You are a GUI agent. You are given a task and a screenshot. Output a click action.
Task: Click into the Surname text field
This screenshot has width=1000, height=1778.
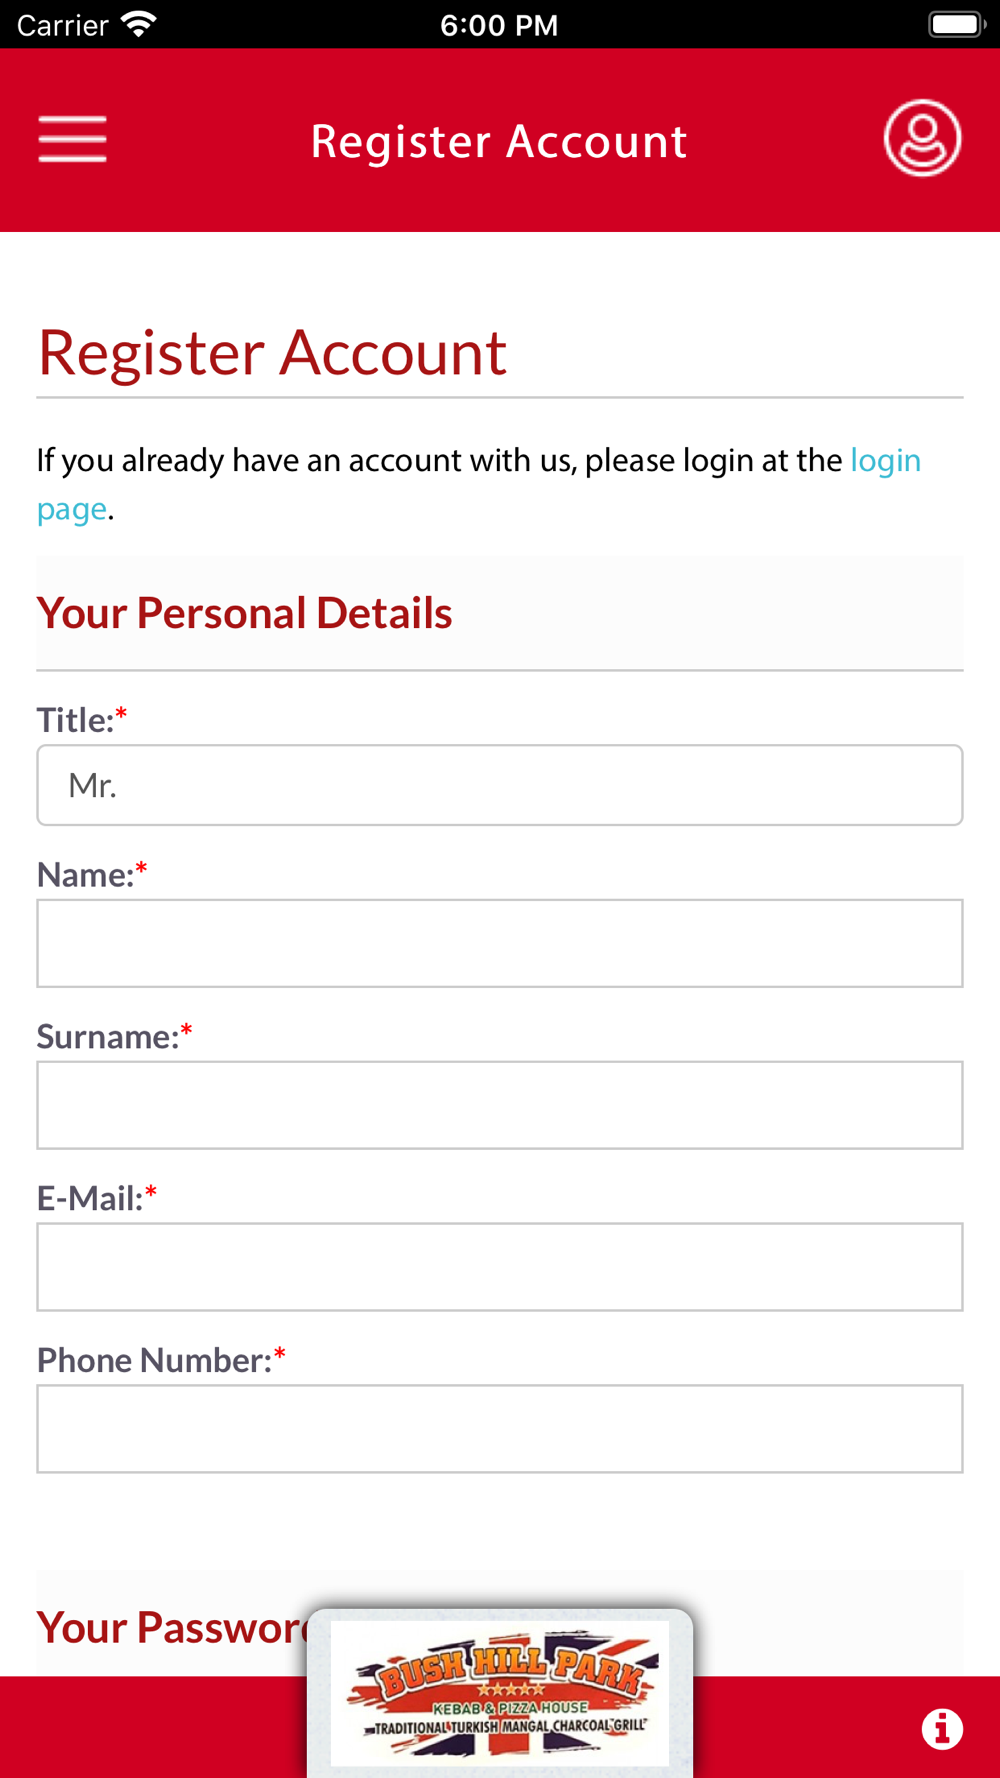[500, 1105]
